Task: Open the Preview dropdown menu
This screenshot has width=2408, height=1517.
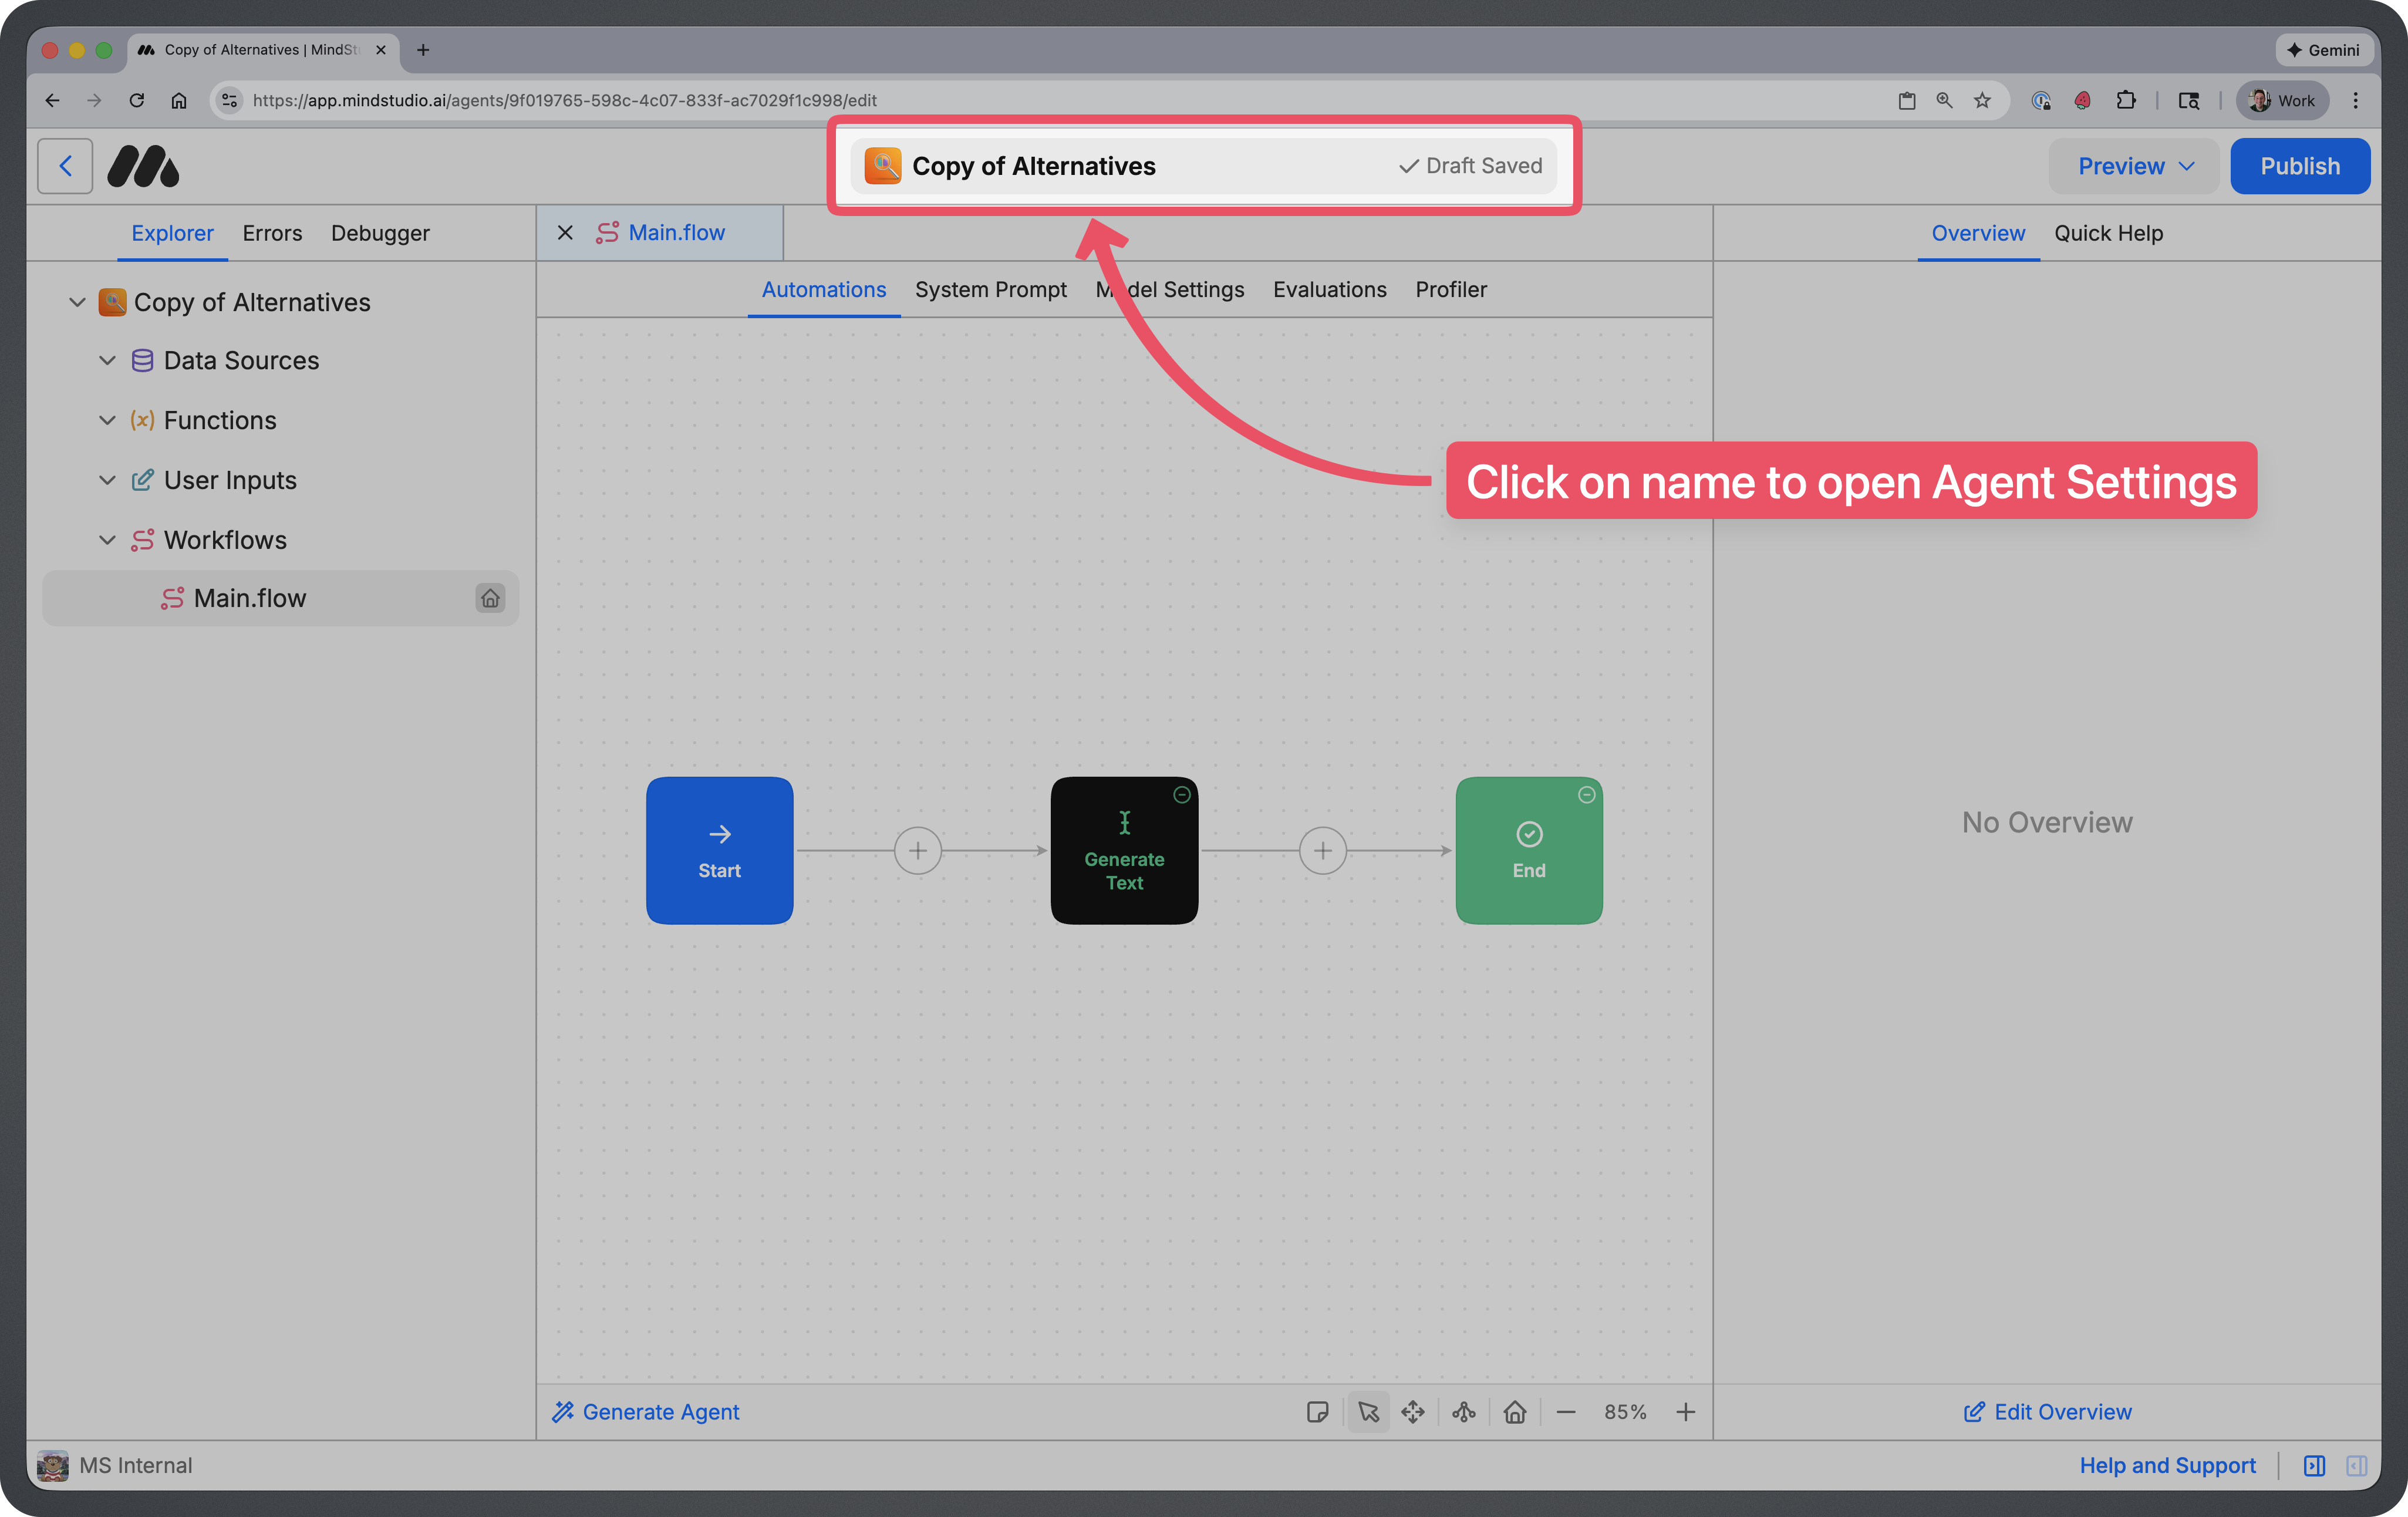Action: point(2133,165)
